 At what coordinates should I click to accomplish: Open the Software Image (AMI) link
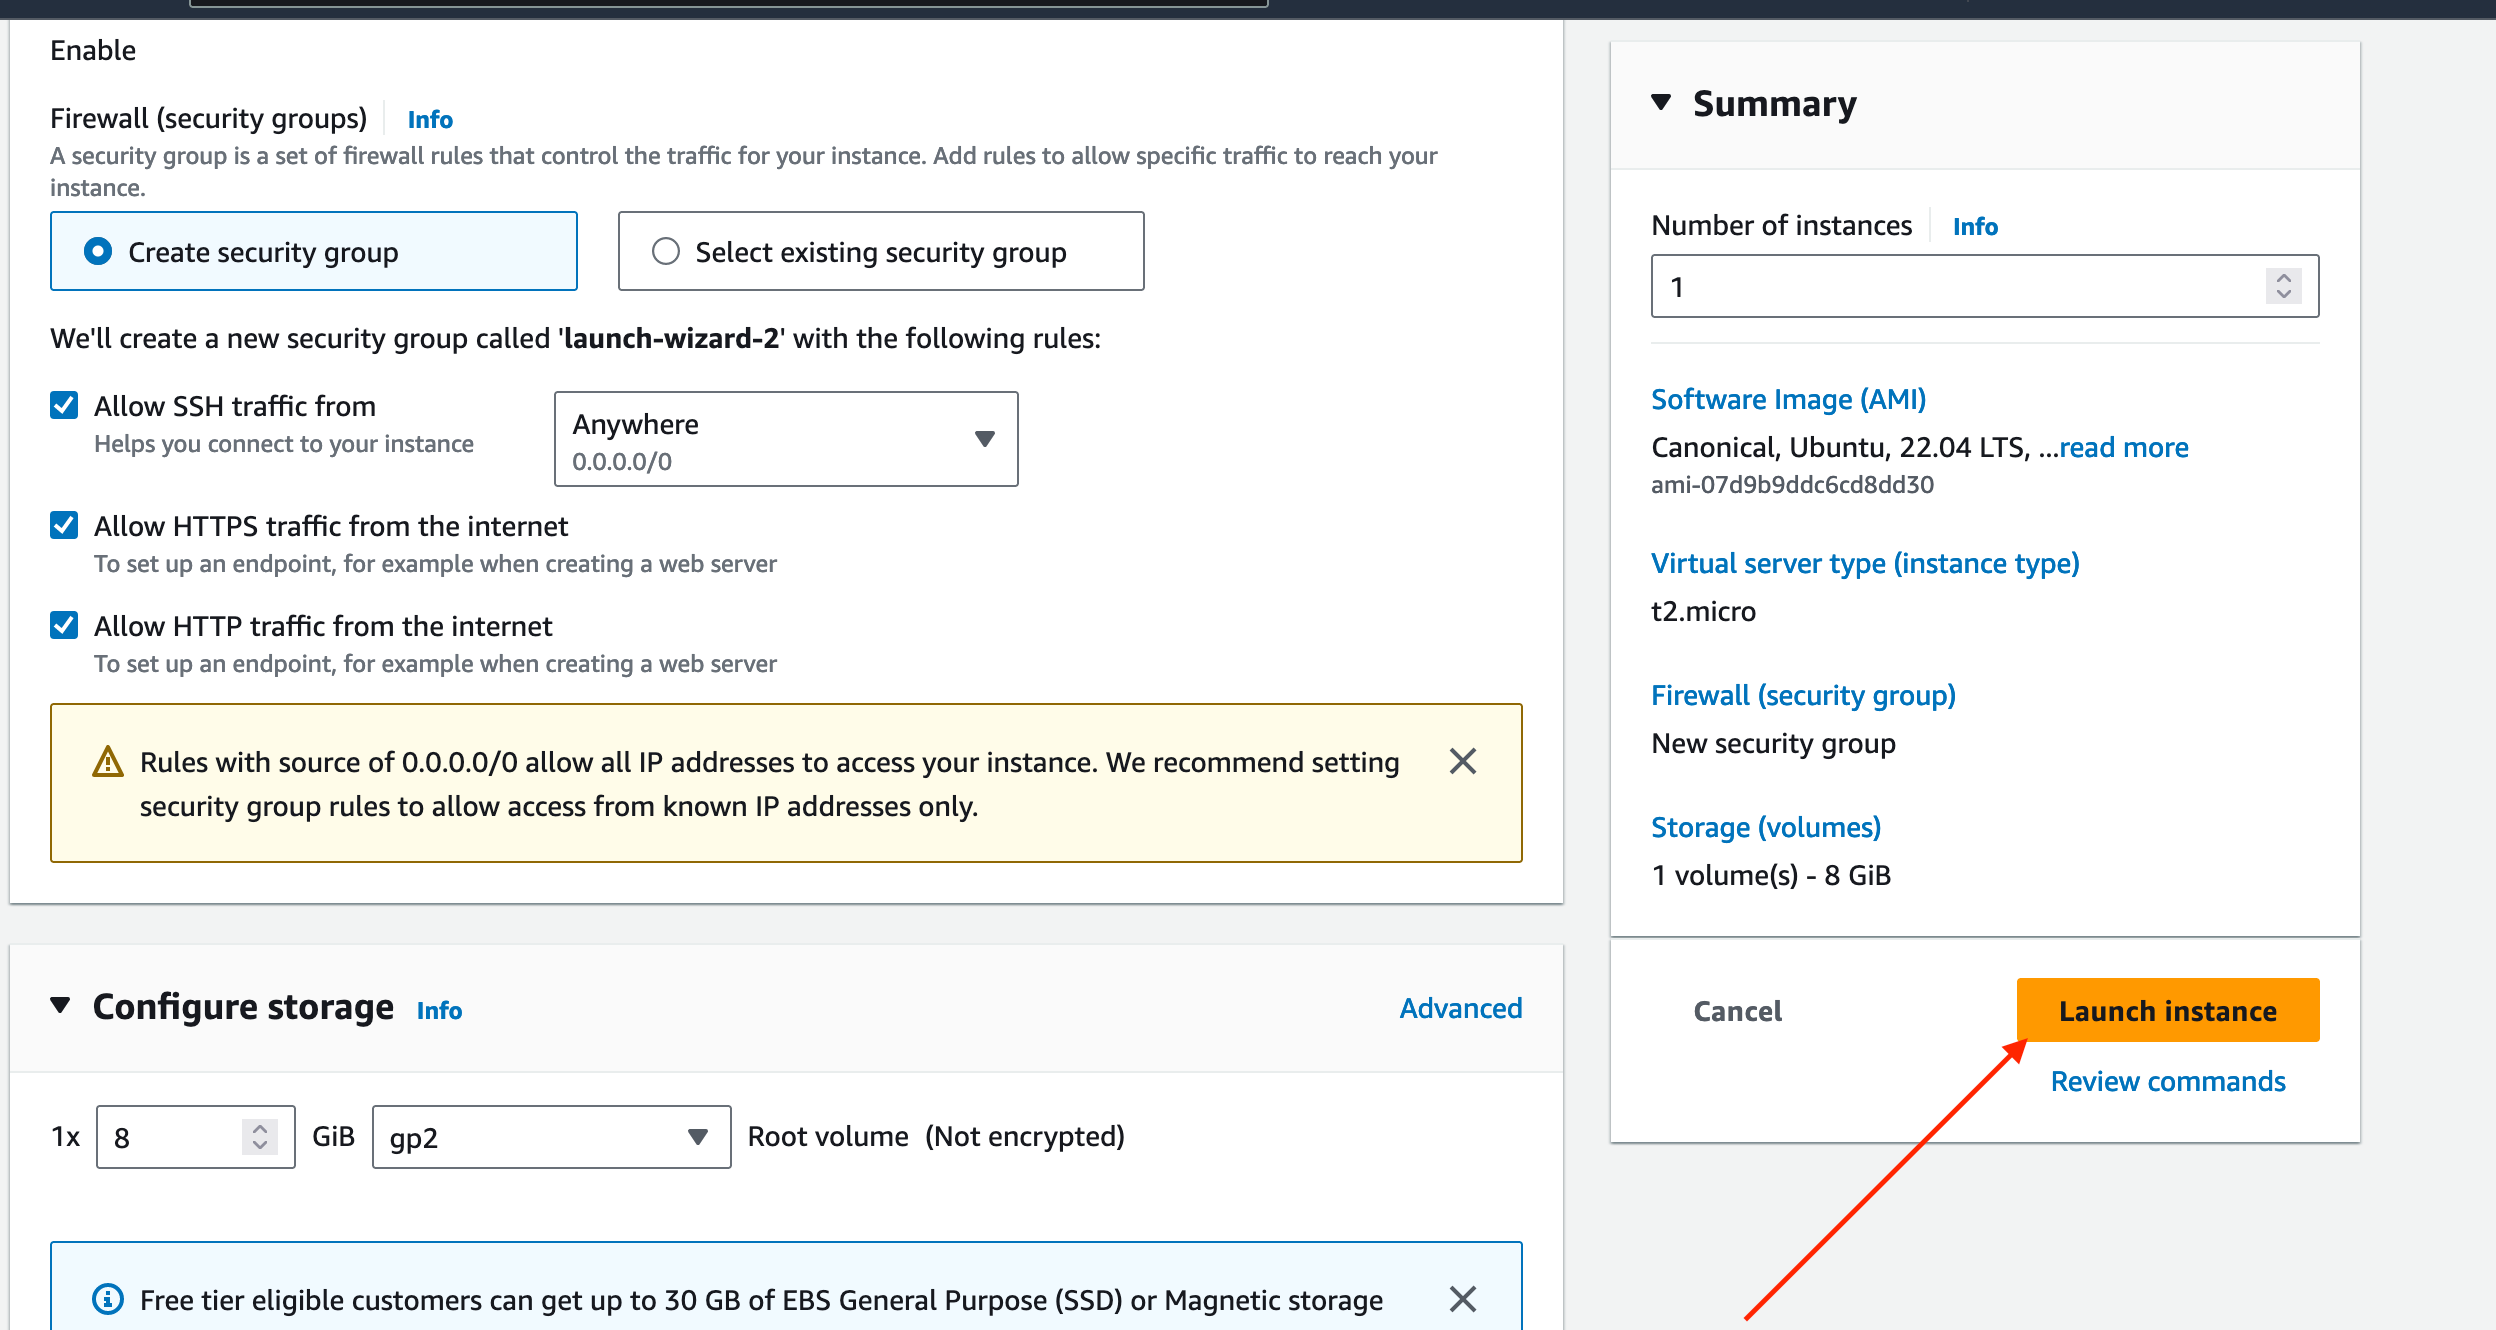click(1788, 399)
